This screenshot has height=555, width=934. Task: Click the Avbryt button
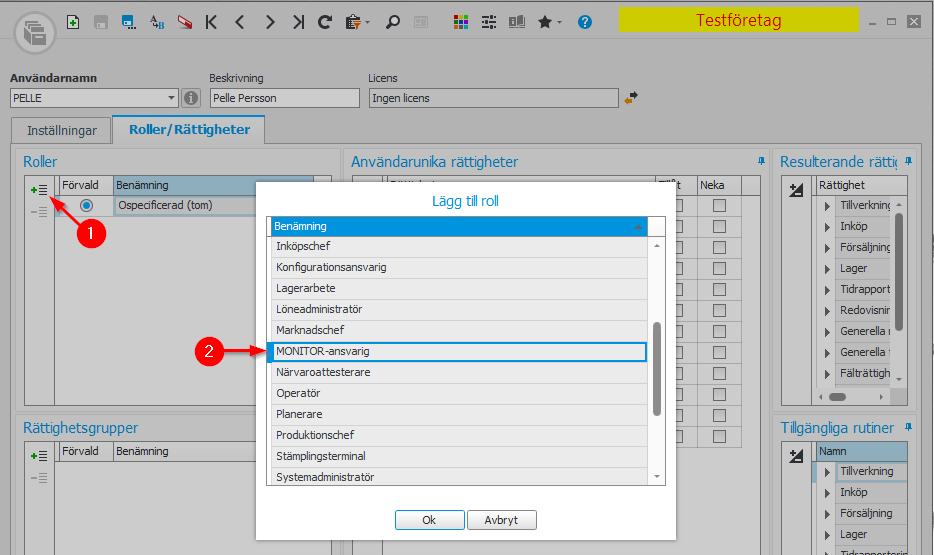pyautogui.click(x=501, y=520)
